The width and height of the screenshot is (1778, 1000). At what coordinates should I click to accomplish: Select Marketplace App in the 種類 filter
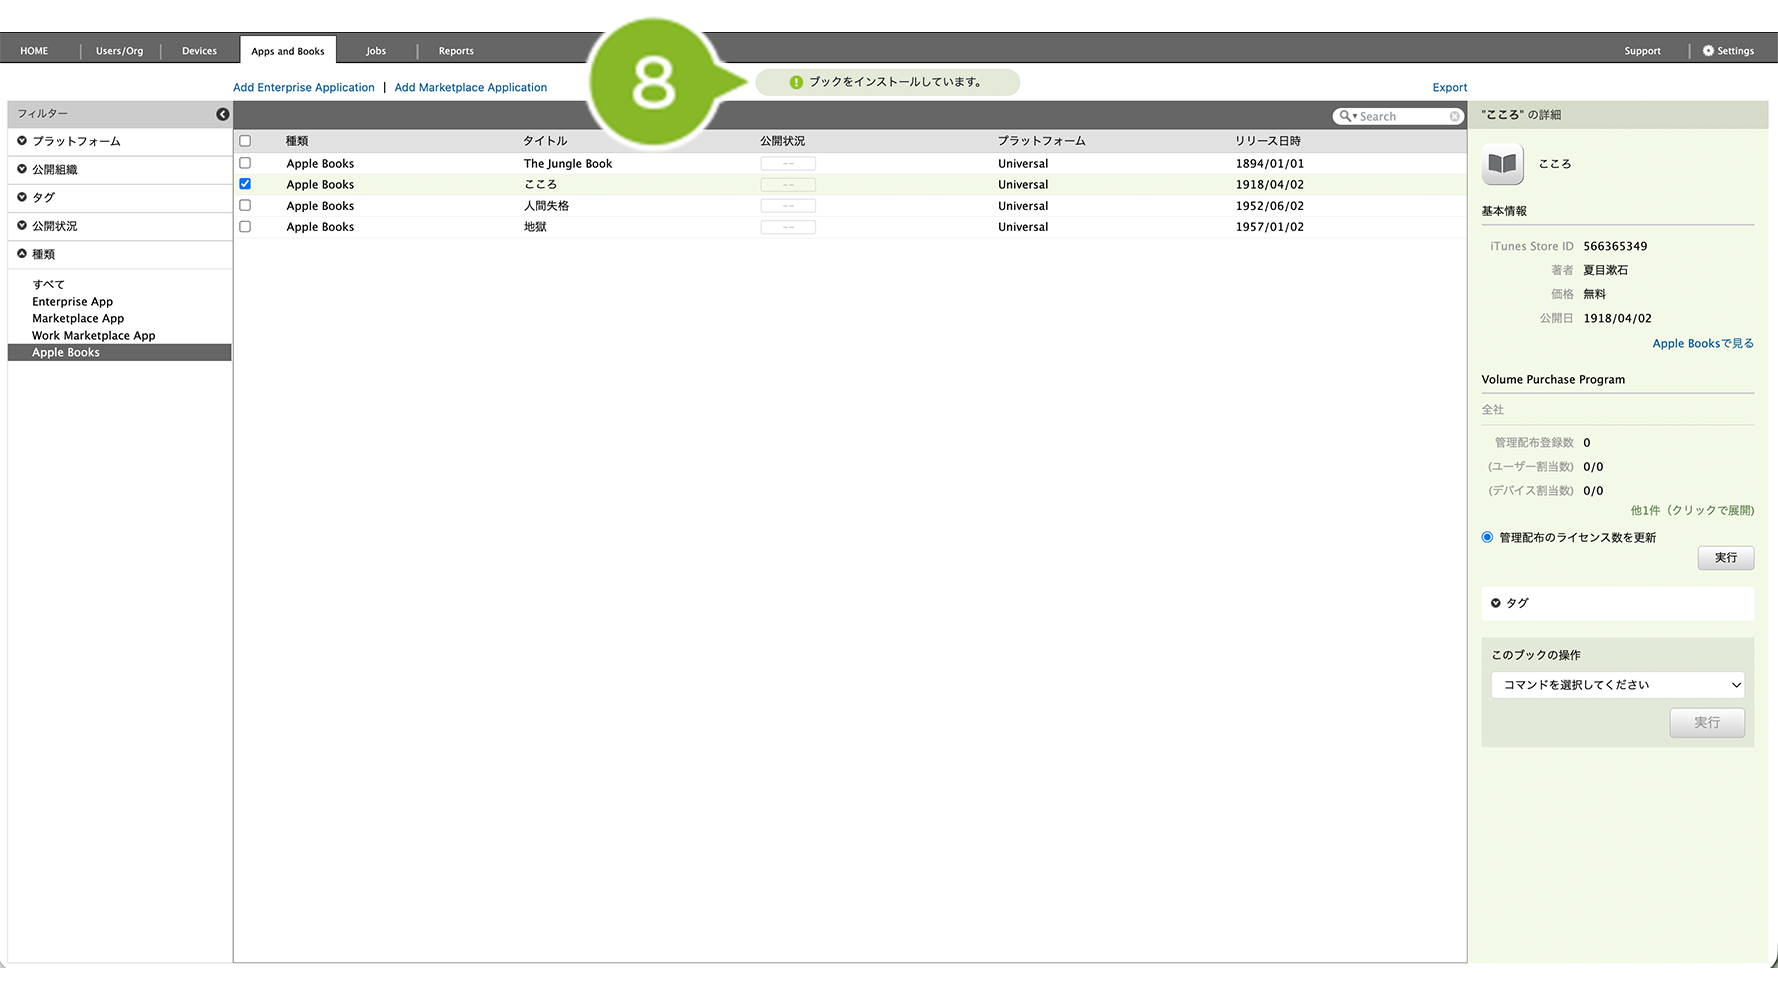[x=78, y=319]
